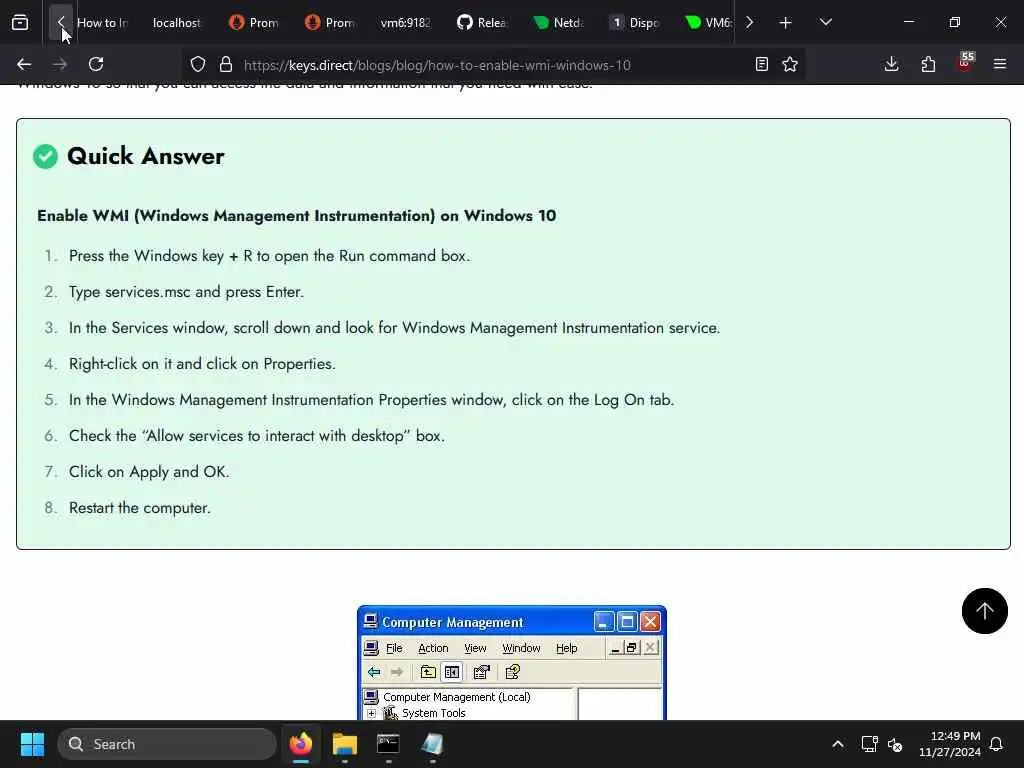Toggle reader view icon in address bar
Viewport: 1024px width, 768px height.
tap(761, 64)
